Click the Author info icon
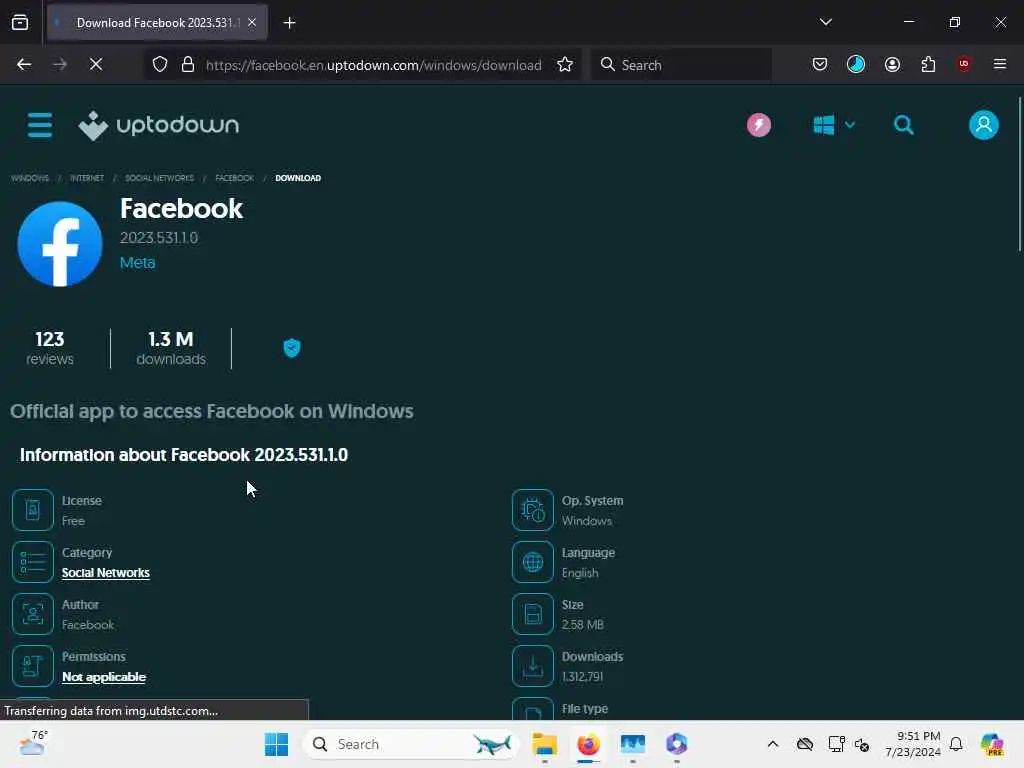The height and width of the screenshot is (768, 1024). tap(33, 614)
